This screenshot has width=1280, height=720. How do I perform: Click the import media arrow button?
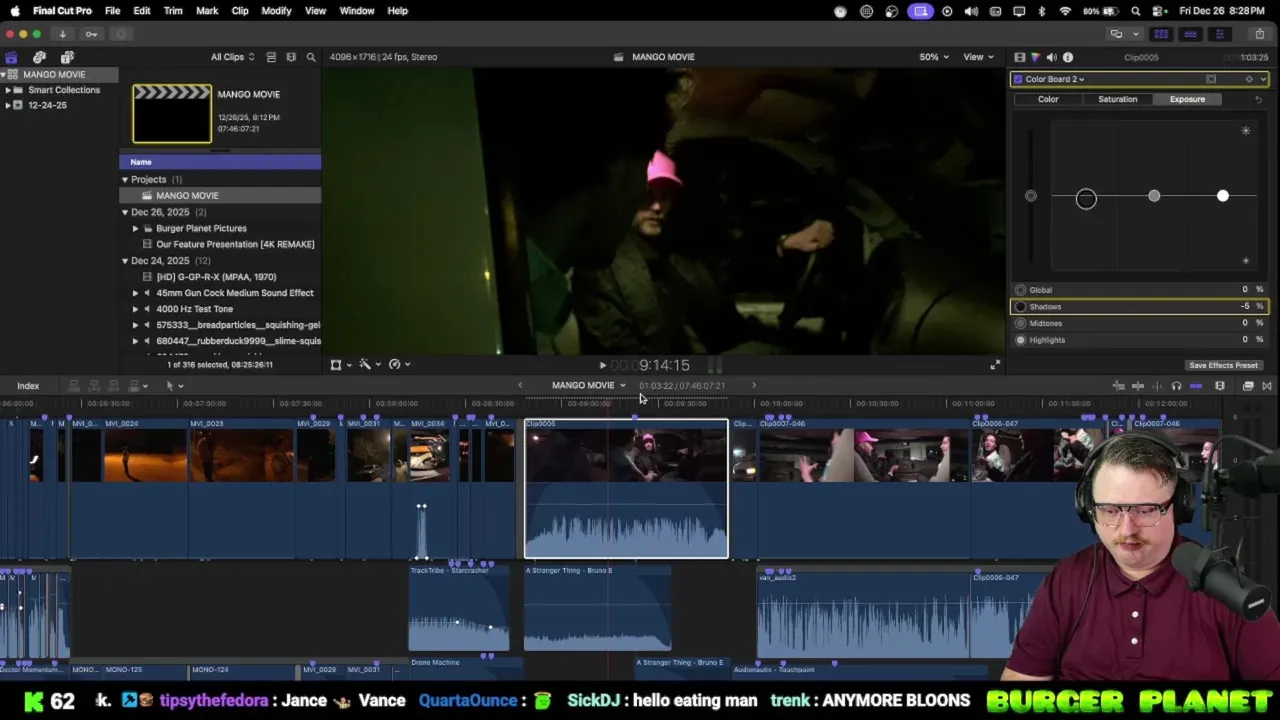pyautogui.click(x=62, y=34)
